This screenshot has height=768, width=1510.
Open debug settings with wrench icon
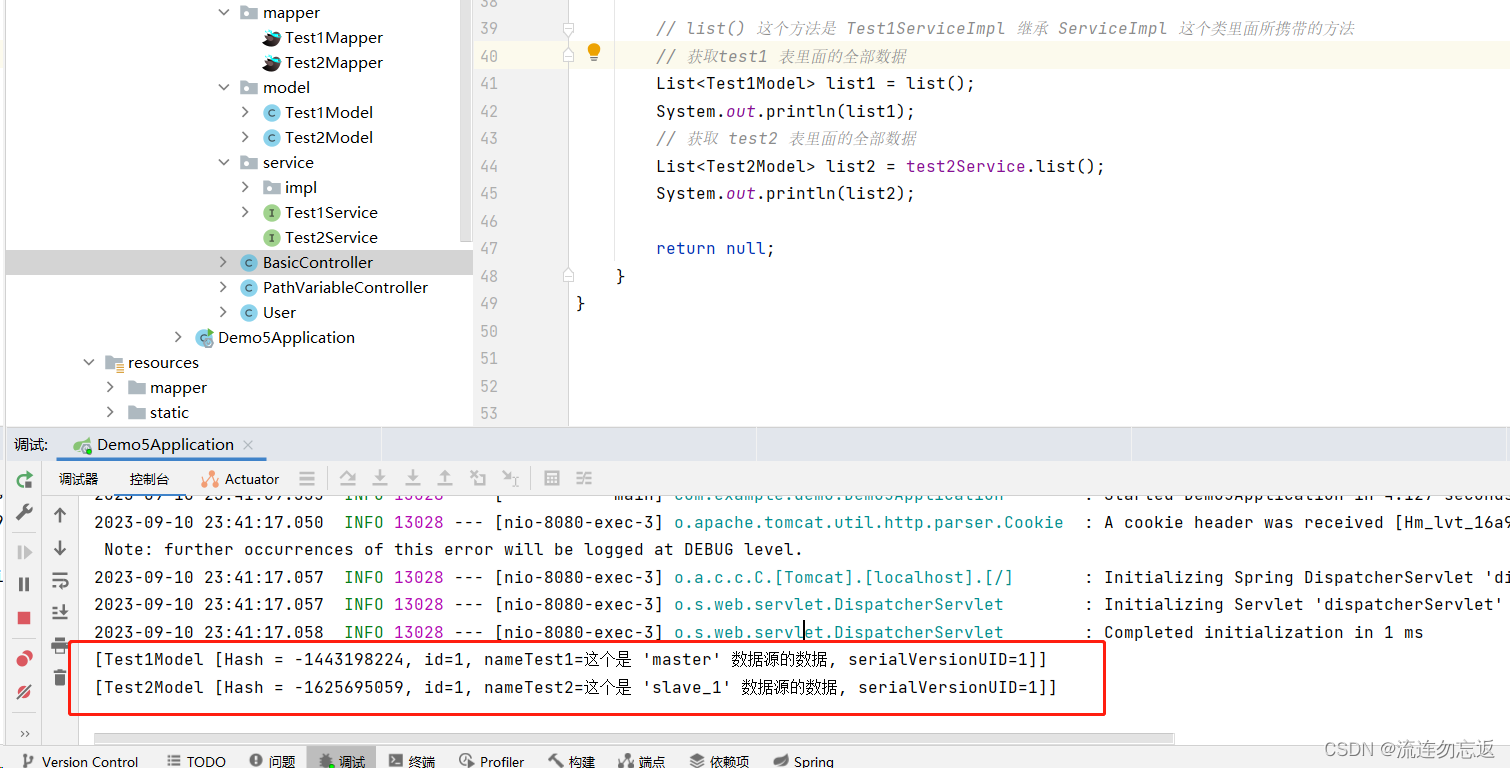pyautogui.click(x=24, y=513)
